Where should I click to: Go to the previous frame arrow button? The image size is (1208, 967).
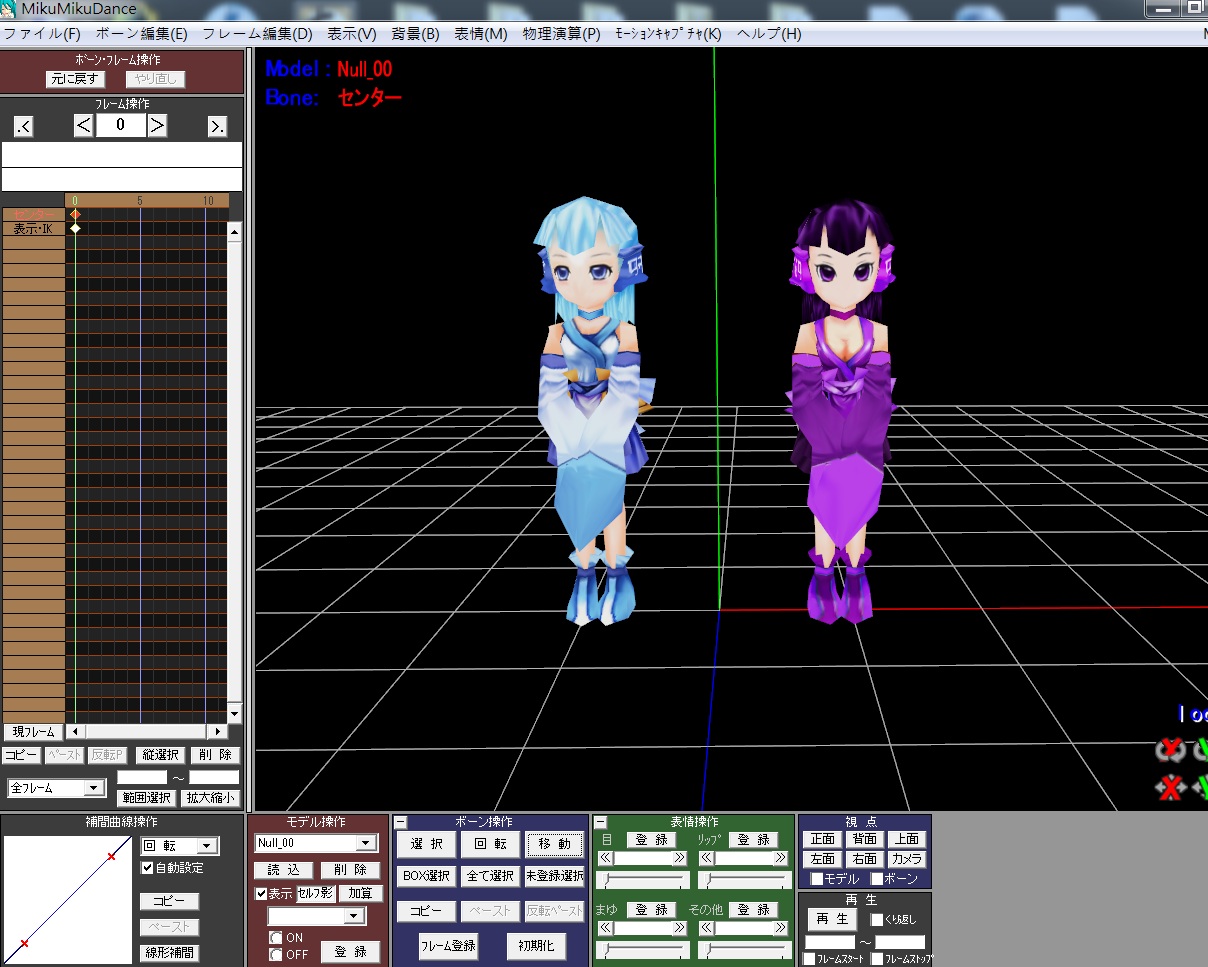point(84,125)
